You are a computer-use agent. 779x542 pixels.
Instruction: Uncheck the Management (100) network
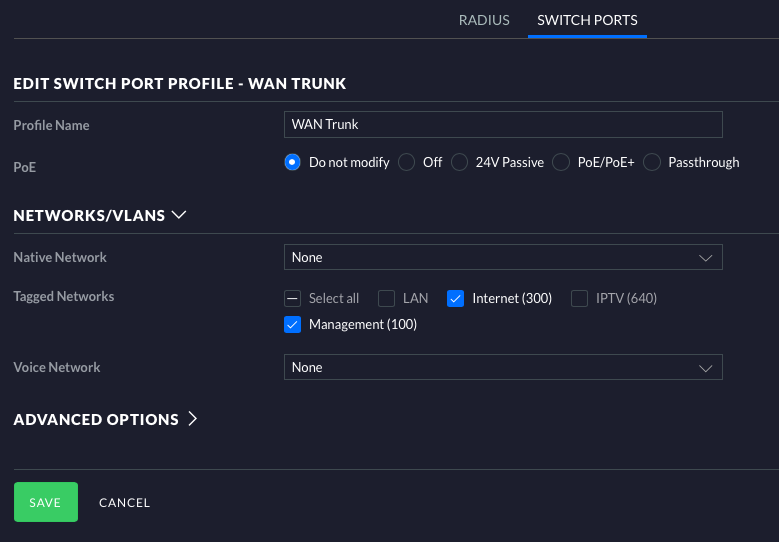pos(293,324)
